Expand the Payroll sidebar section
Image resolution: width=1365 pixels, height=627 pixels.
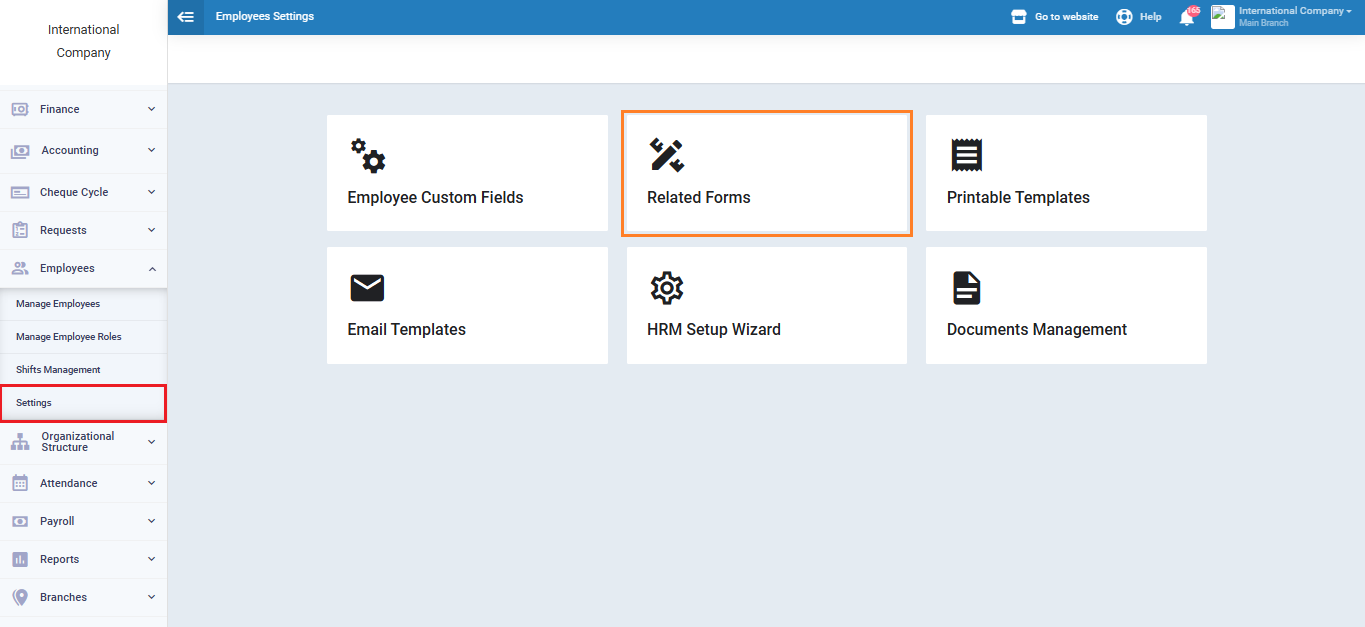click(83, 521)
